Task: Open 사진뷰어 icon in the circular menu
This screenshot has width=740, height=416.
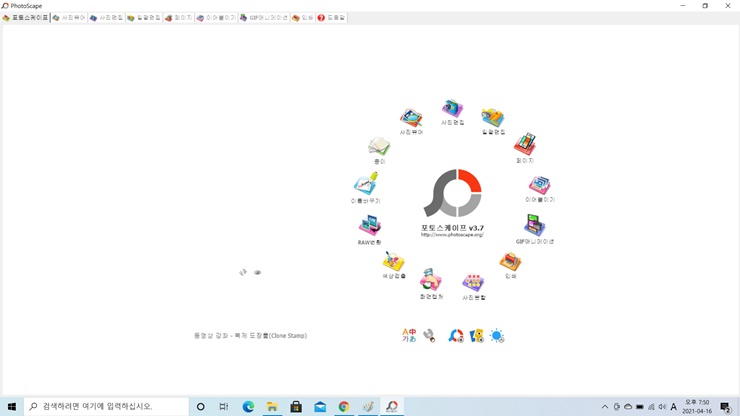Action: pos(411,121)
